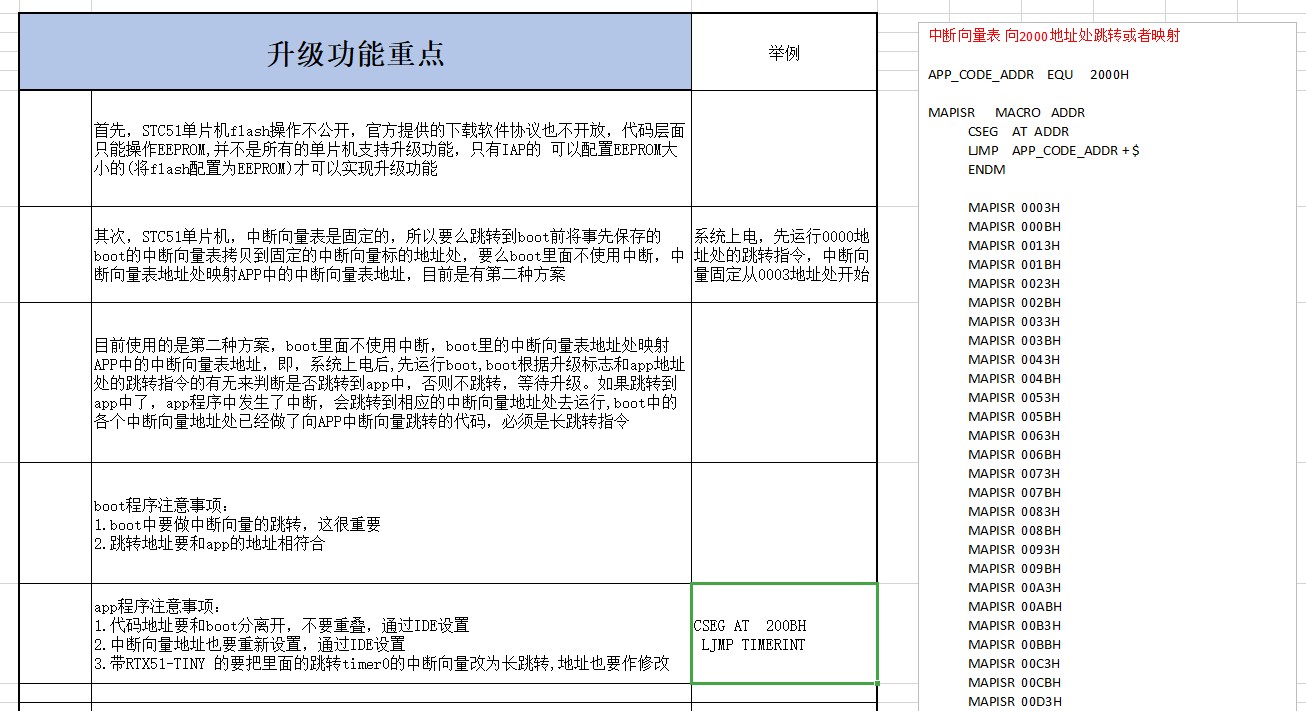Click the MAPISR 0053H line
The height and width of the screenshot is (711, 1306).
[x=1014, y=397]
